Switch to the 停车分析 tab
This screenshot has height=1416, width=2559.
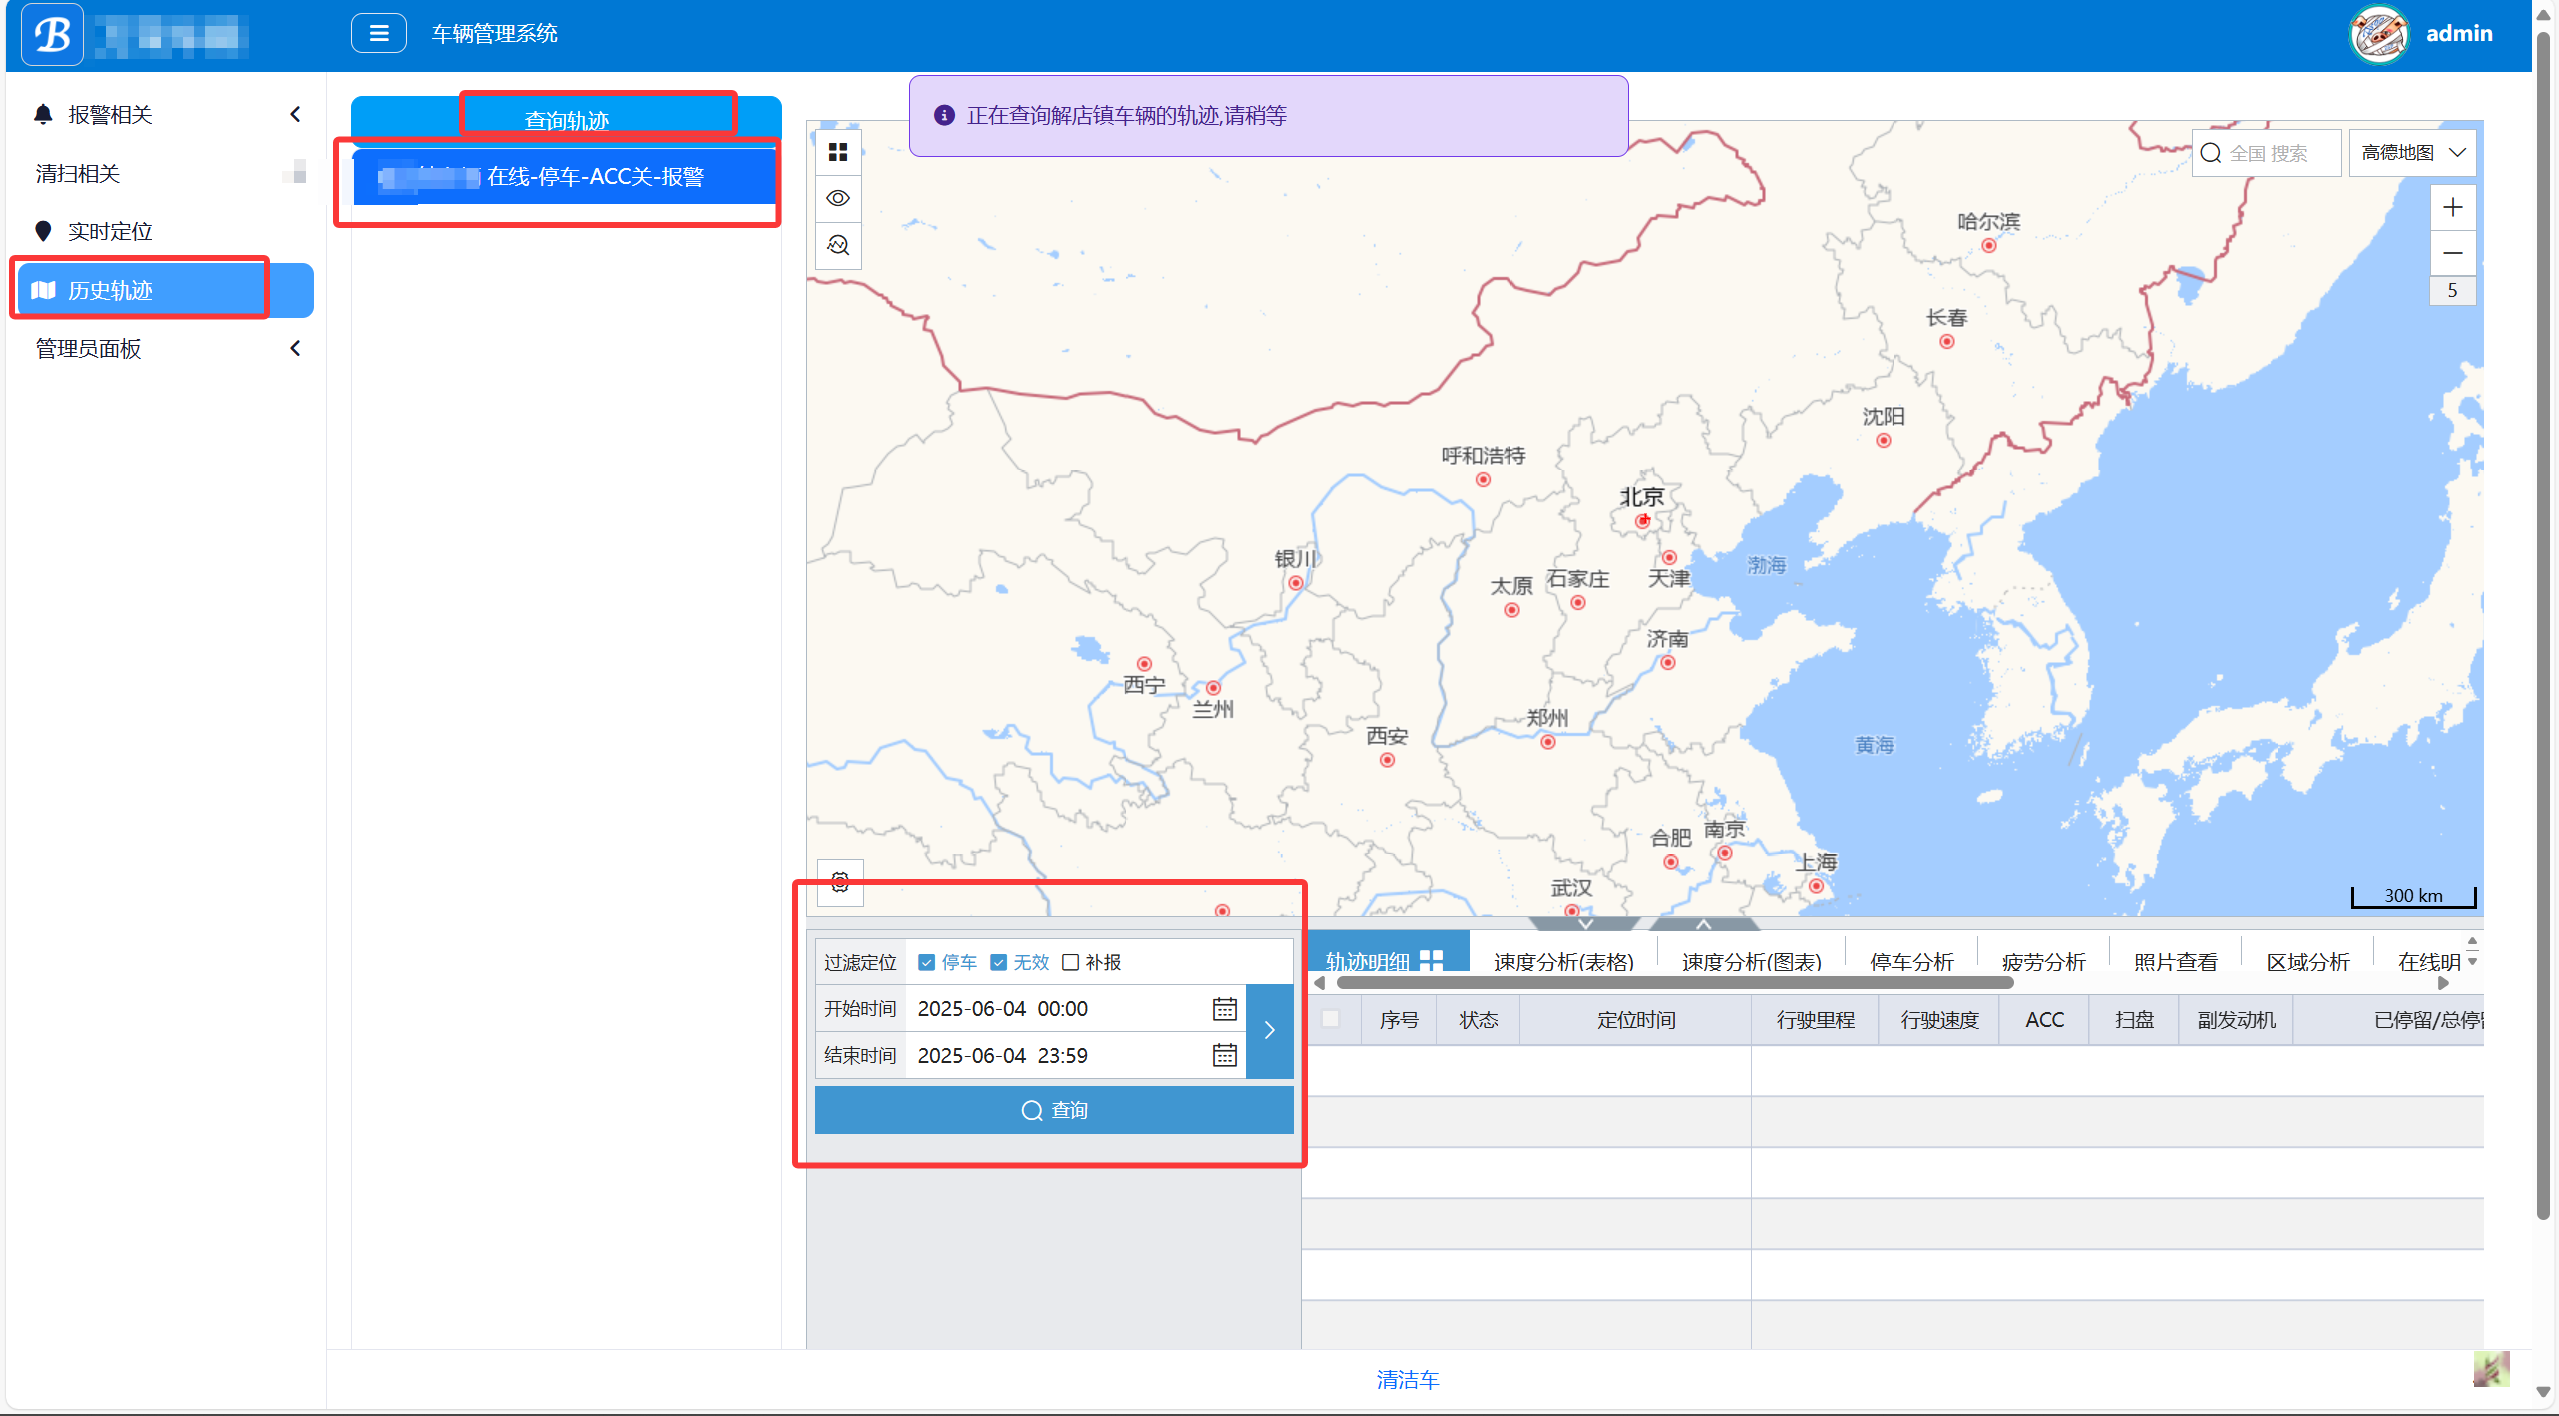point(1911,962)
